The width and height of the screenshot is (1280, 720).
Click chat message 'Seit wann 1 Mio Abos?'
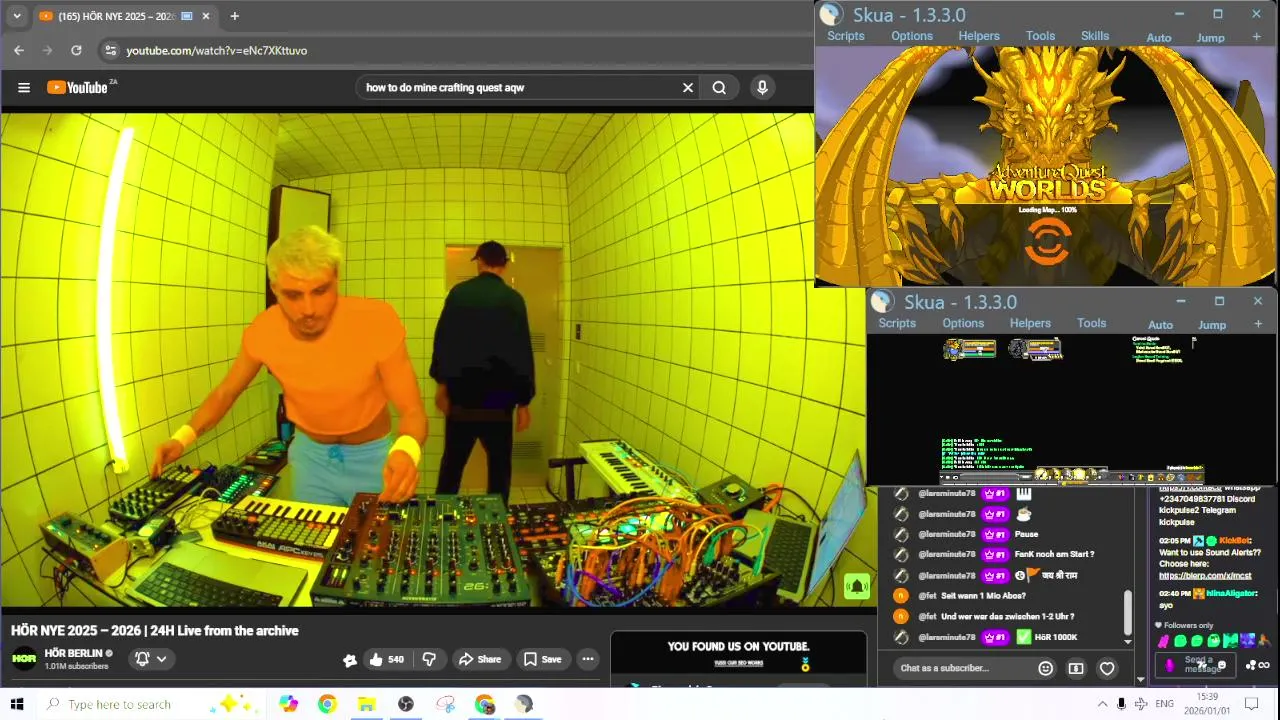tap(983, 596)
